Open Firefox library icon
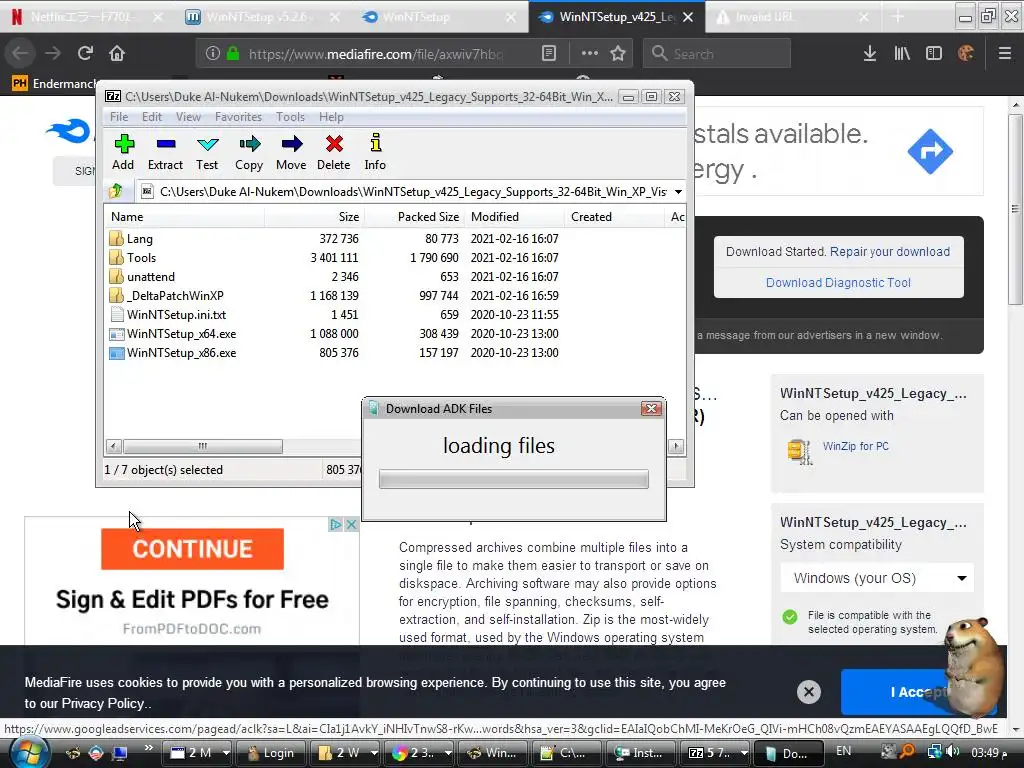The width and height of the screenshot is (1024, 768). [x=902, y=54]
